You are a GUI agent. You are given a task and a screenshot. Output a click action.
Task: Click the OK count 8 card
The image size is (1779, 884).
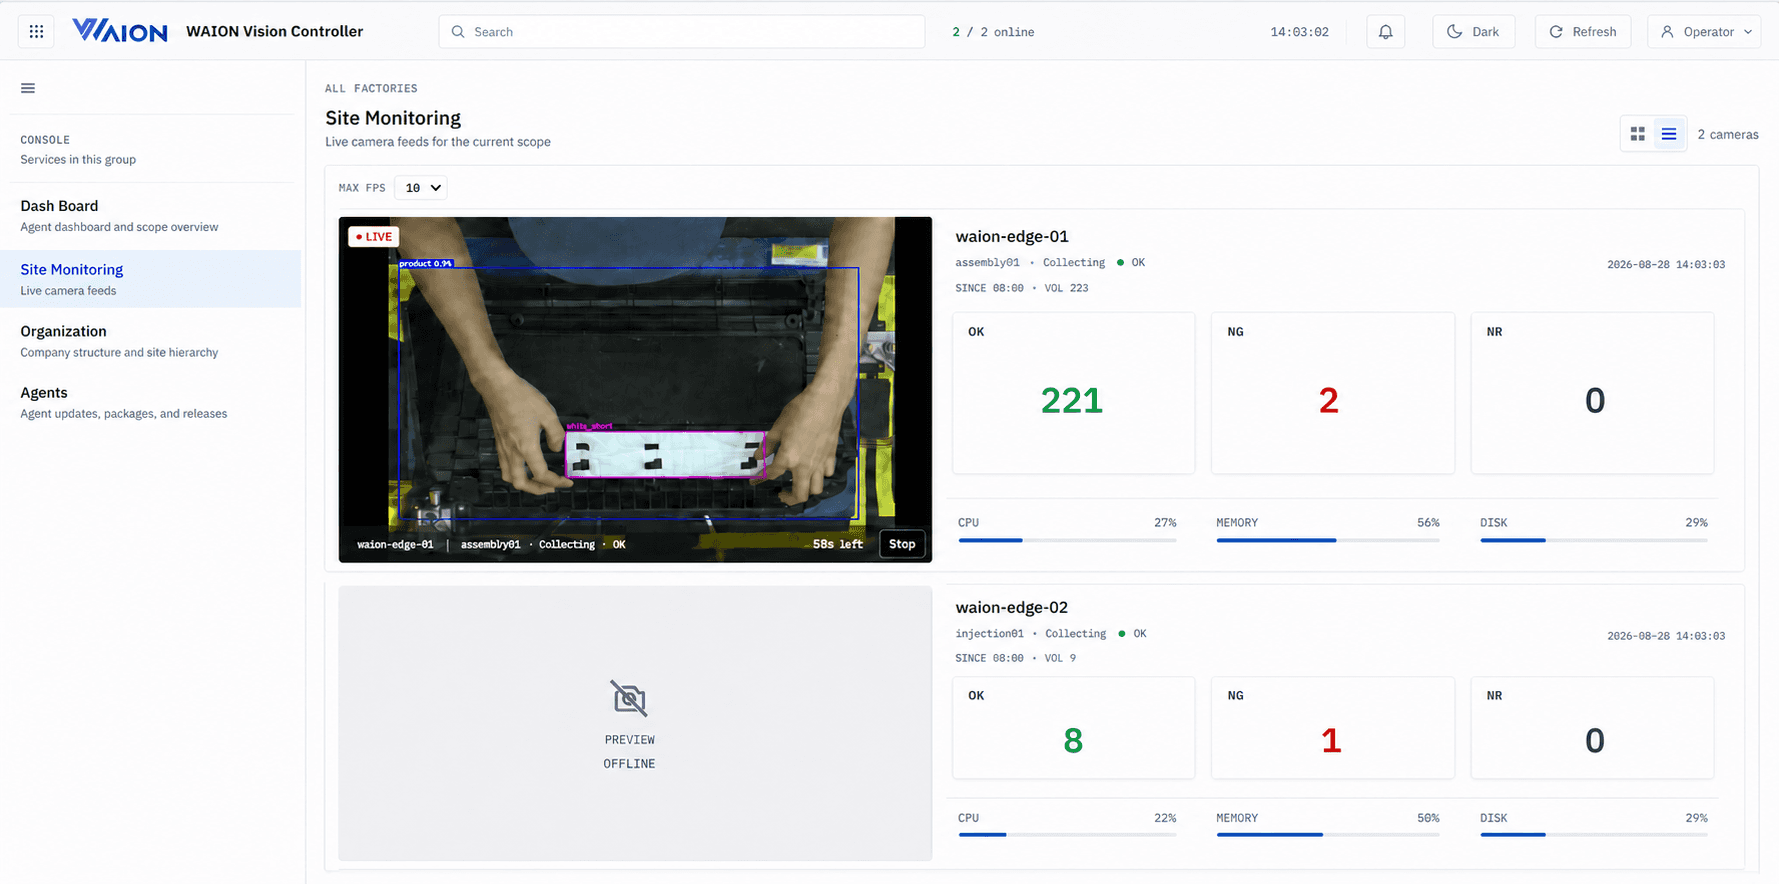pyautogui.click(x=1073, y=728)
